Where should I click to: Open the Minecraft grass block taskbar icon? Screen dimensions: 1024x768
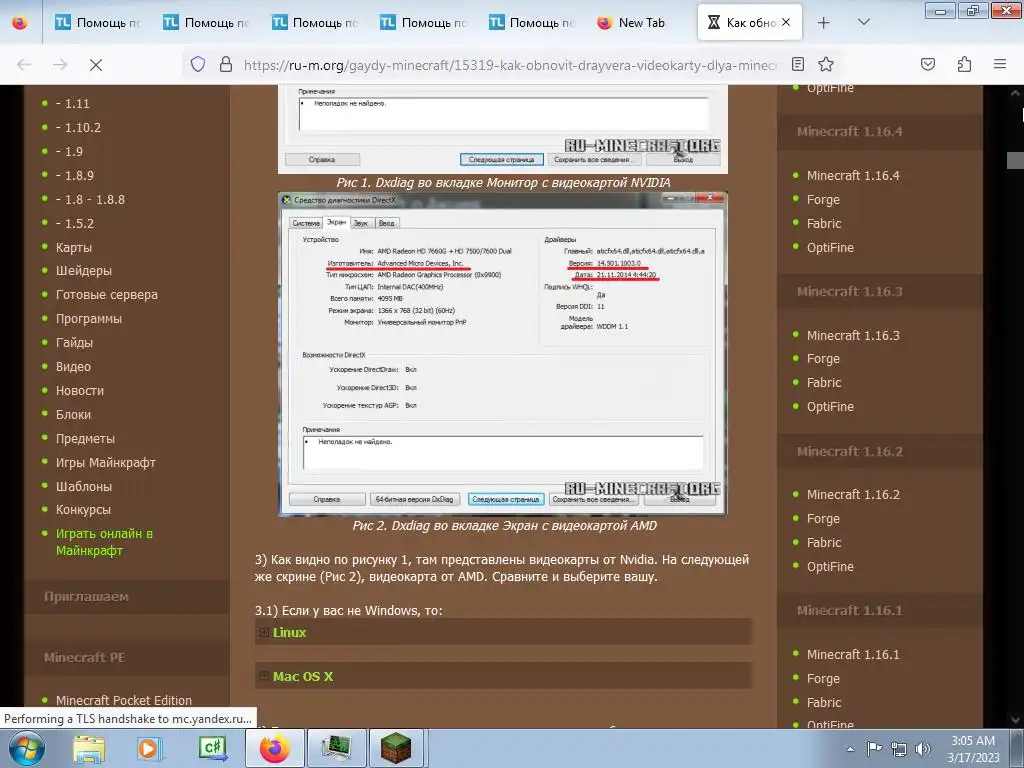[396, 748]
